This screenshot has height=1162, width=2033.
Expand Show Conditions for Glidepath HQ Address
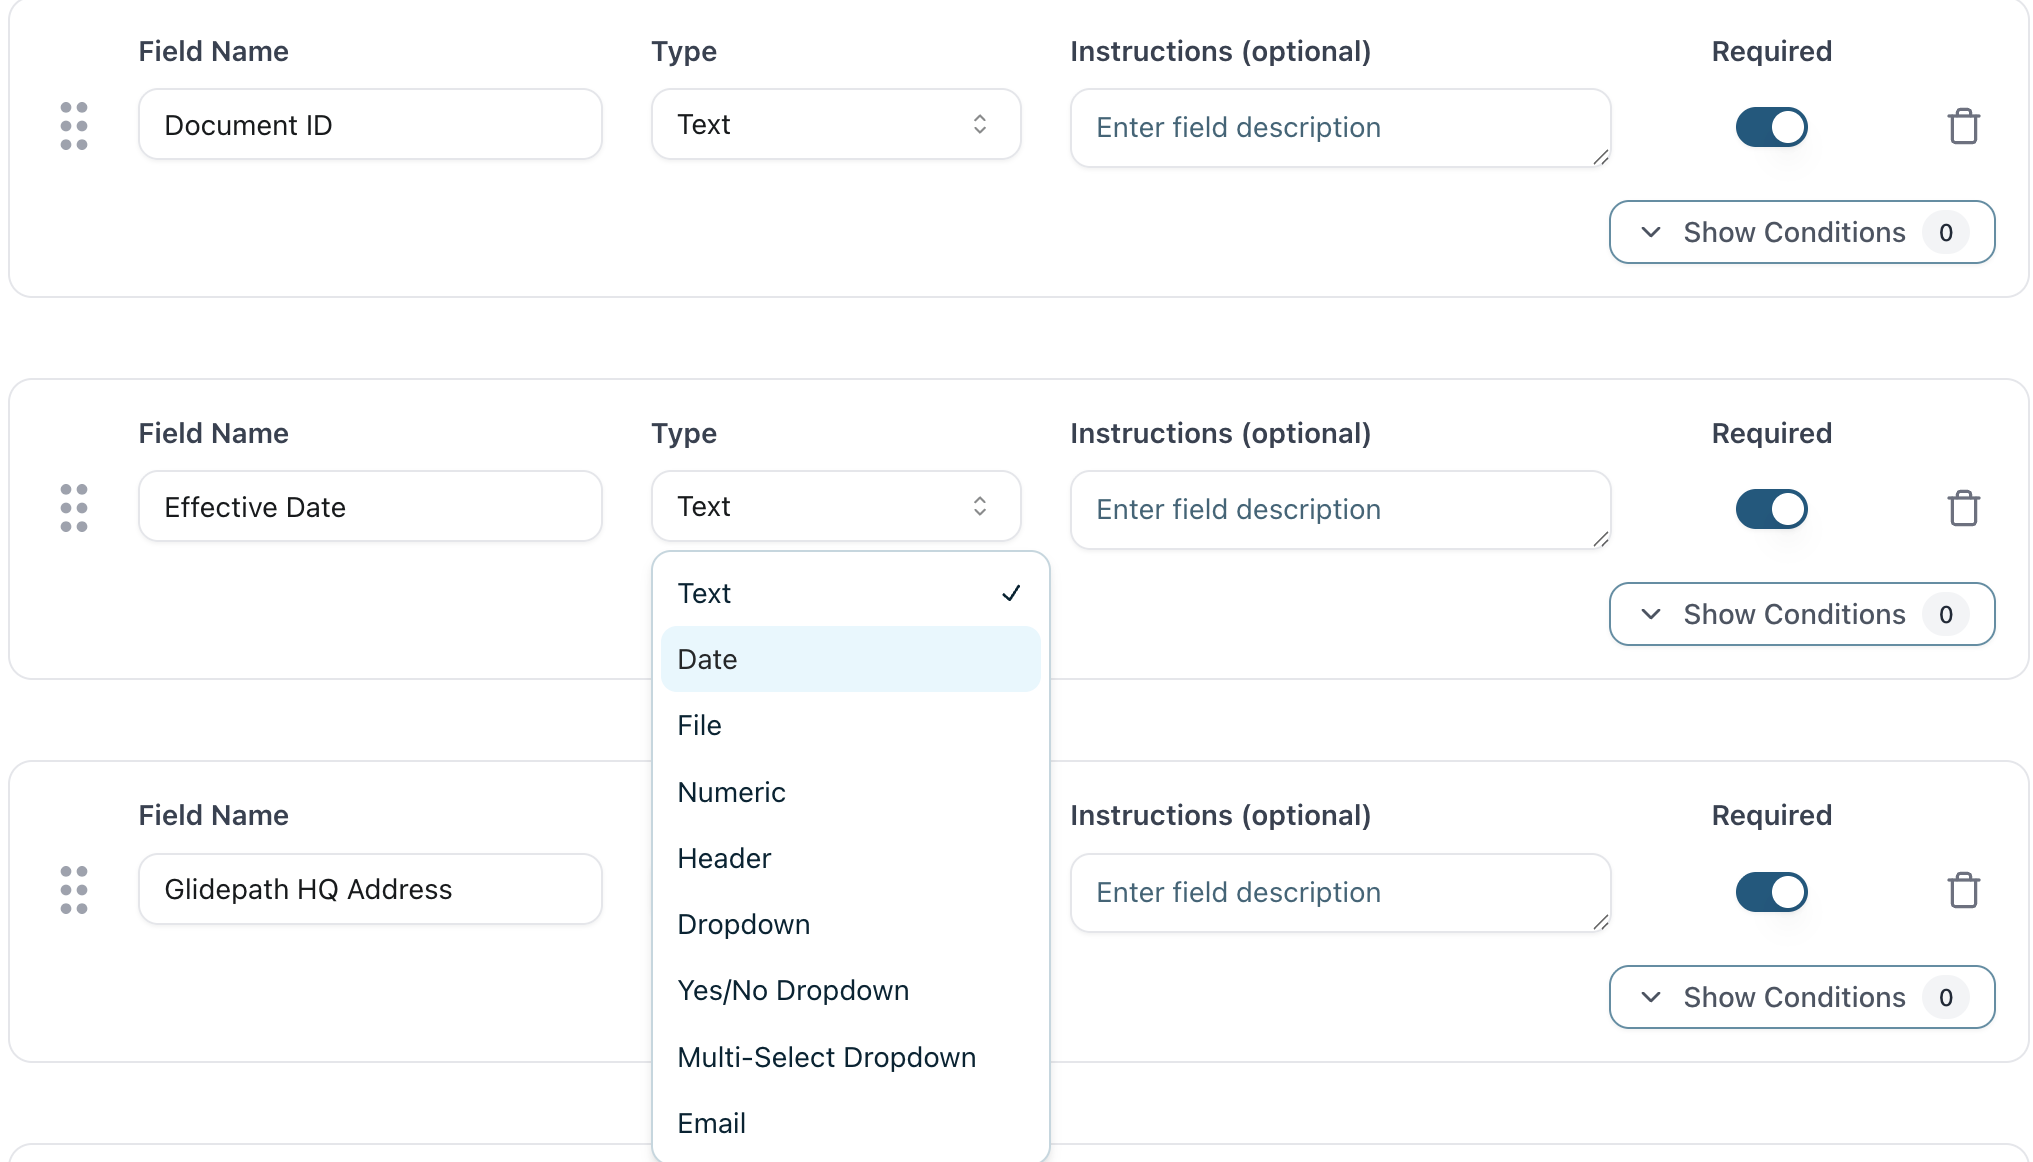1801,998
